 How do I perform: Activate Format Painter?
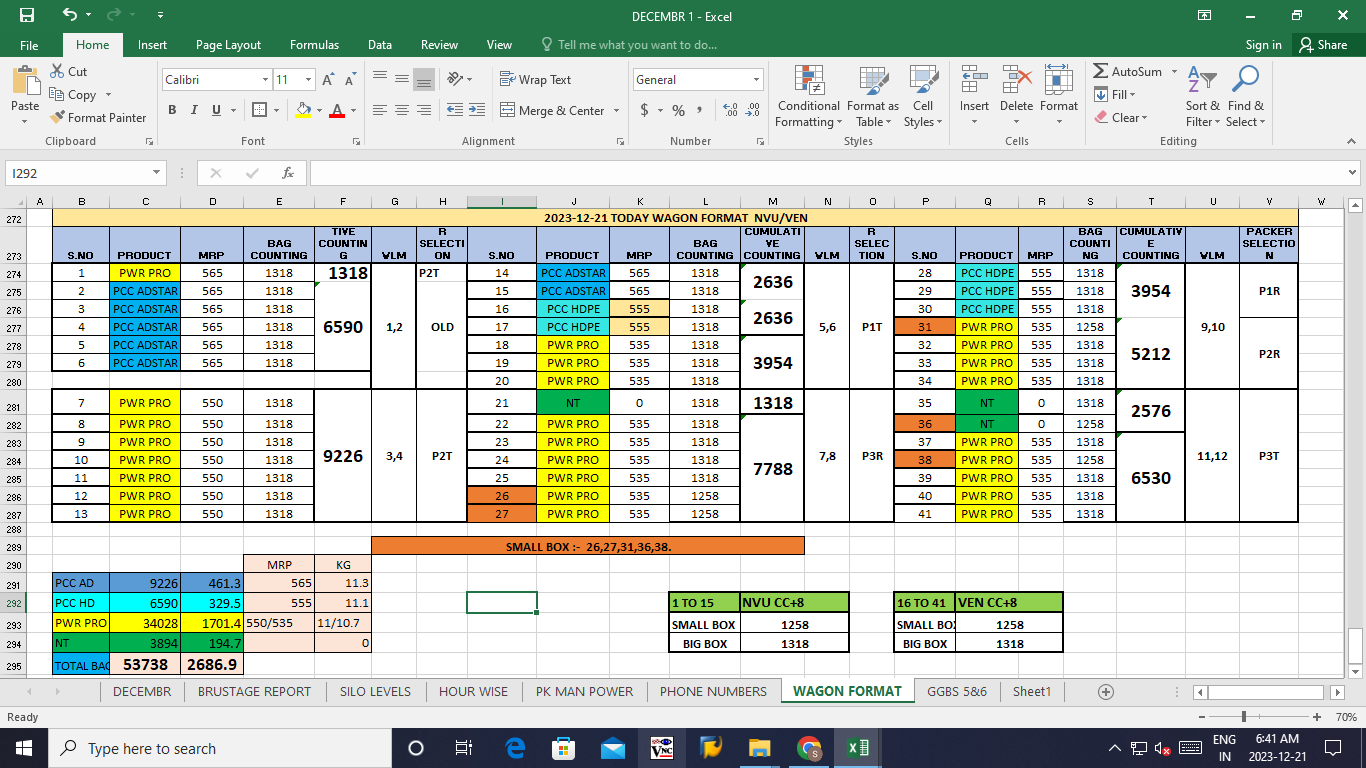pos(99,118)
